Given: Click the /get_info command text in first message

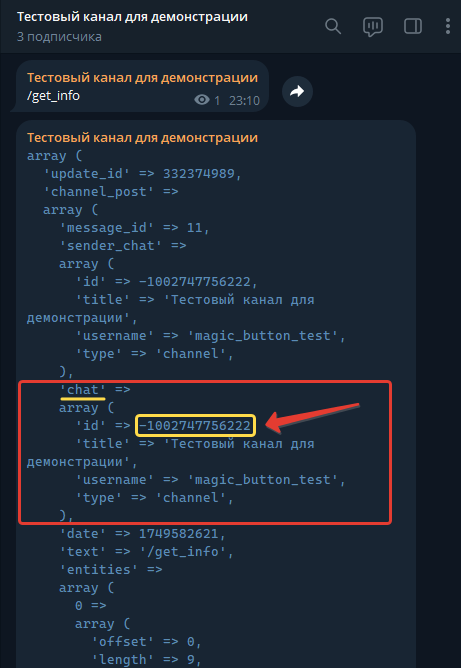Looking at the screenshot, I should (x=53, y=95).
